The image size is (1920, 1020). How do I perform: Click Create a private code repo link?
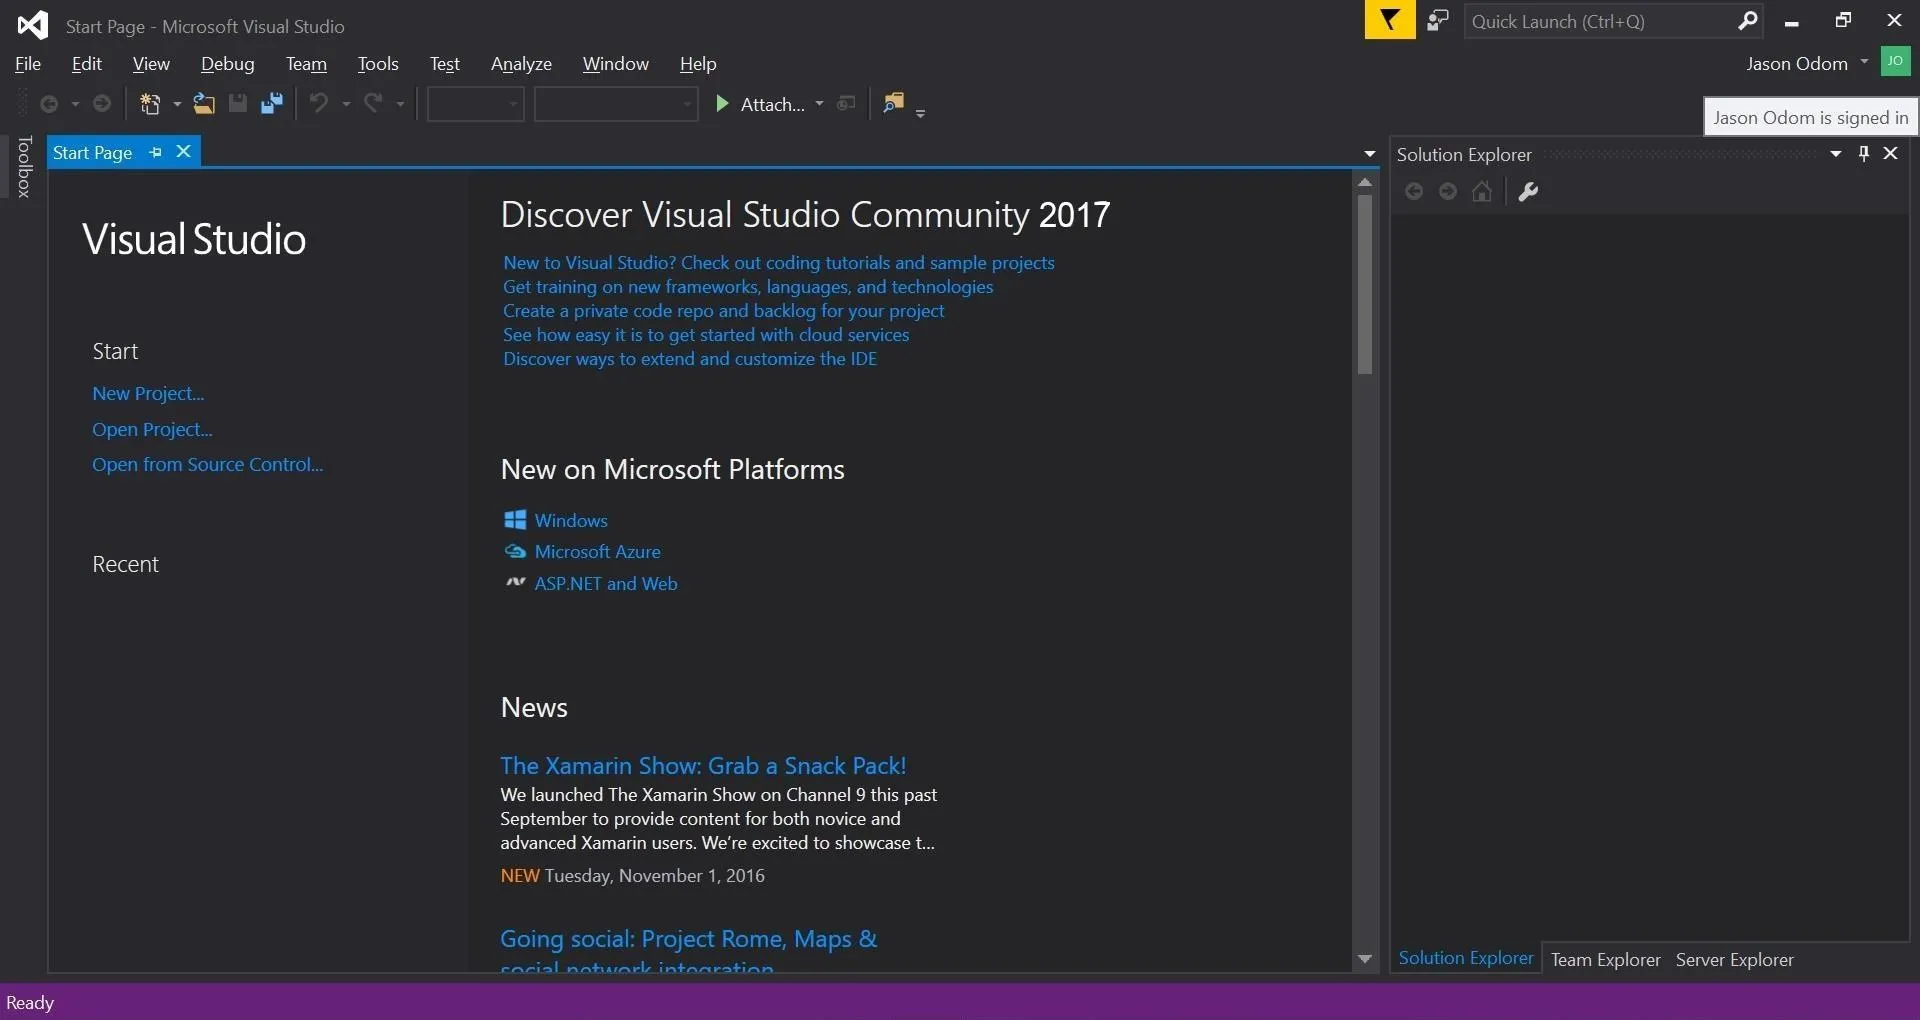[x=723, y=311]
